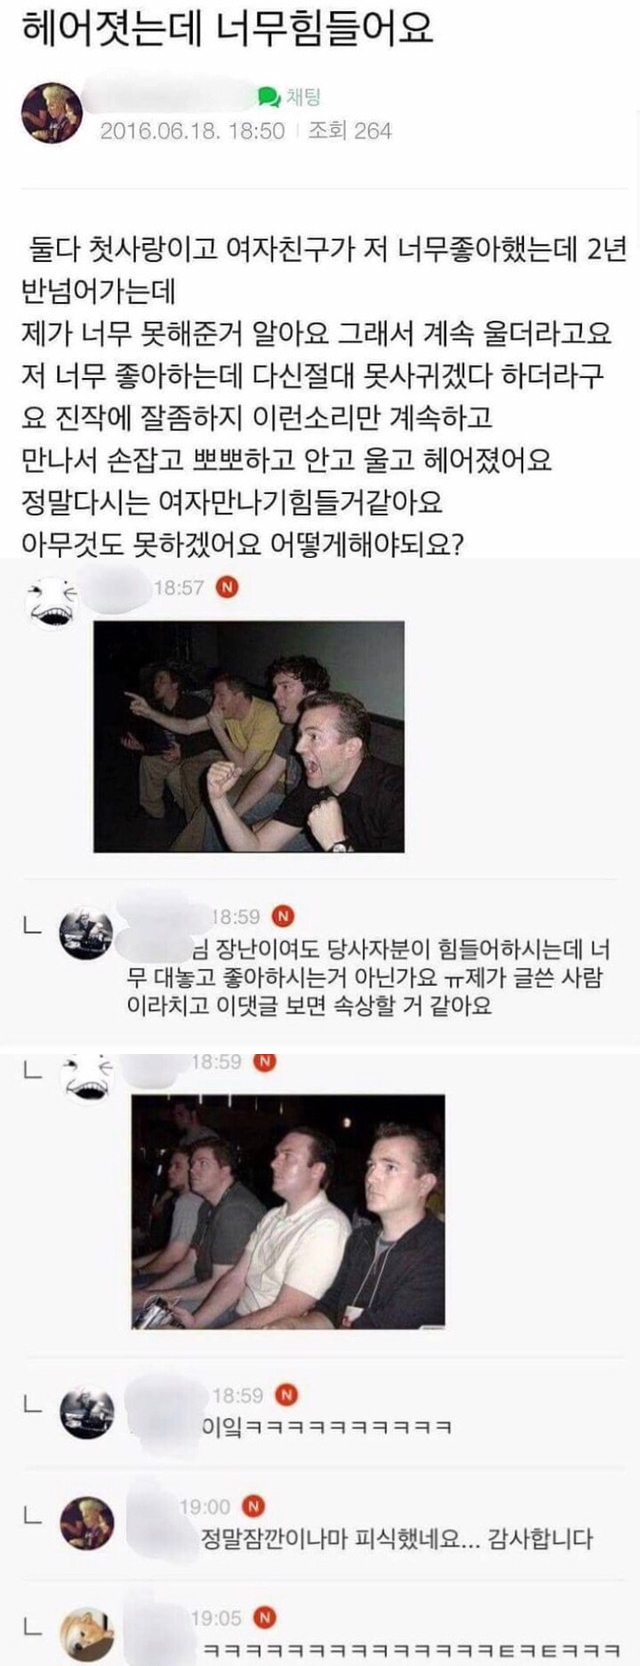Click the Shiba dog avatar at 19:05
Image resolution: width=640 pixels, height=1666 pixels.
point(88,1634)
